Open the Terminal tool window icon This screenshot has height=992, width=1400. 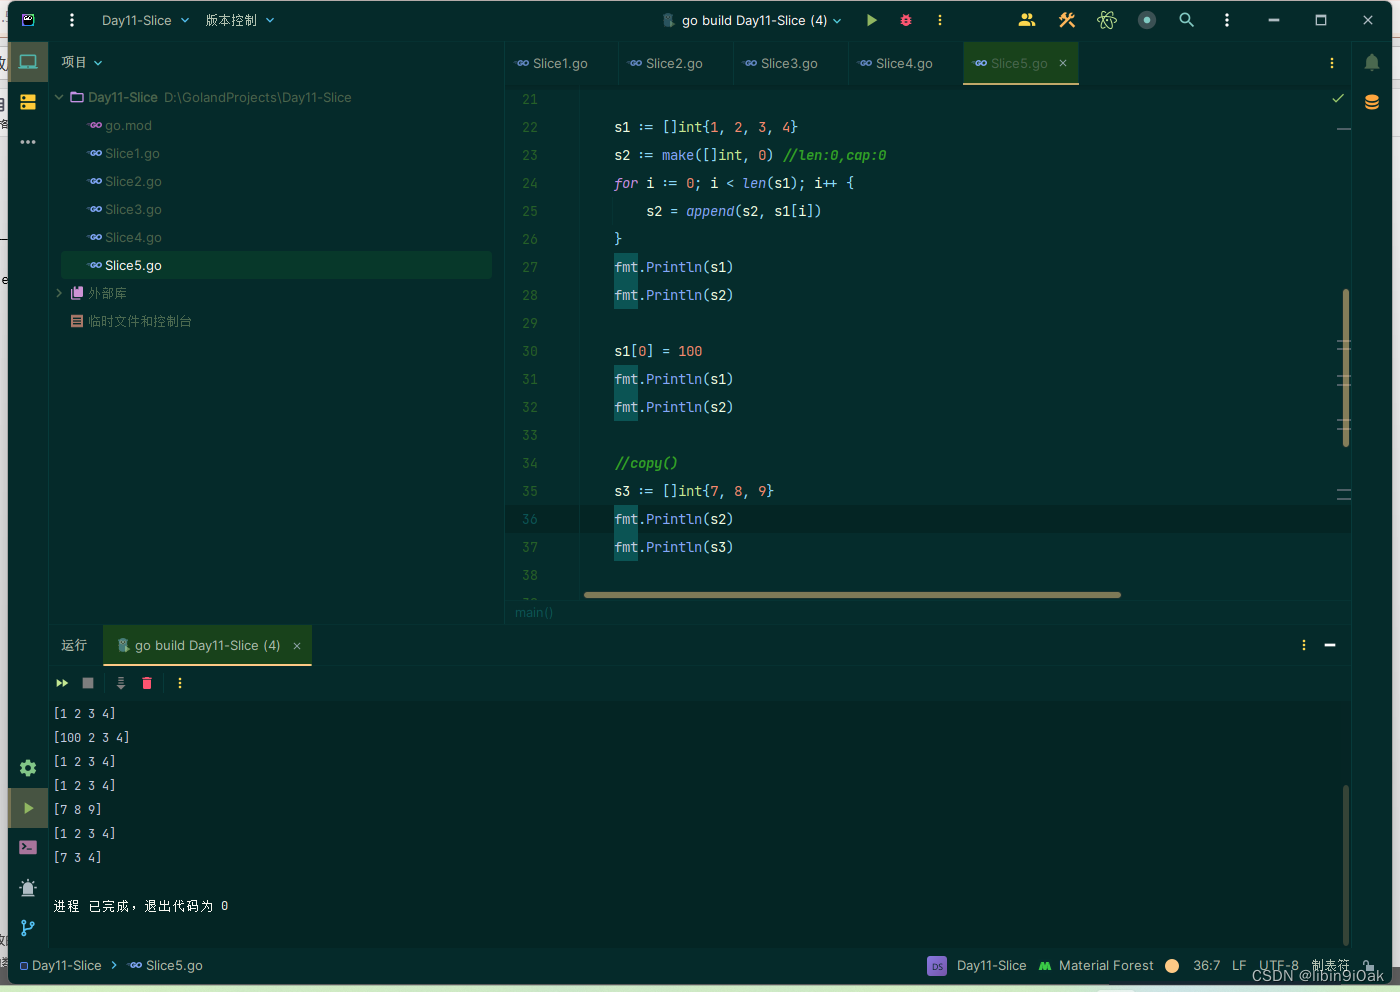pyautogui.click(x=28, y=847)
